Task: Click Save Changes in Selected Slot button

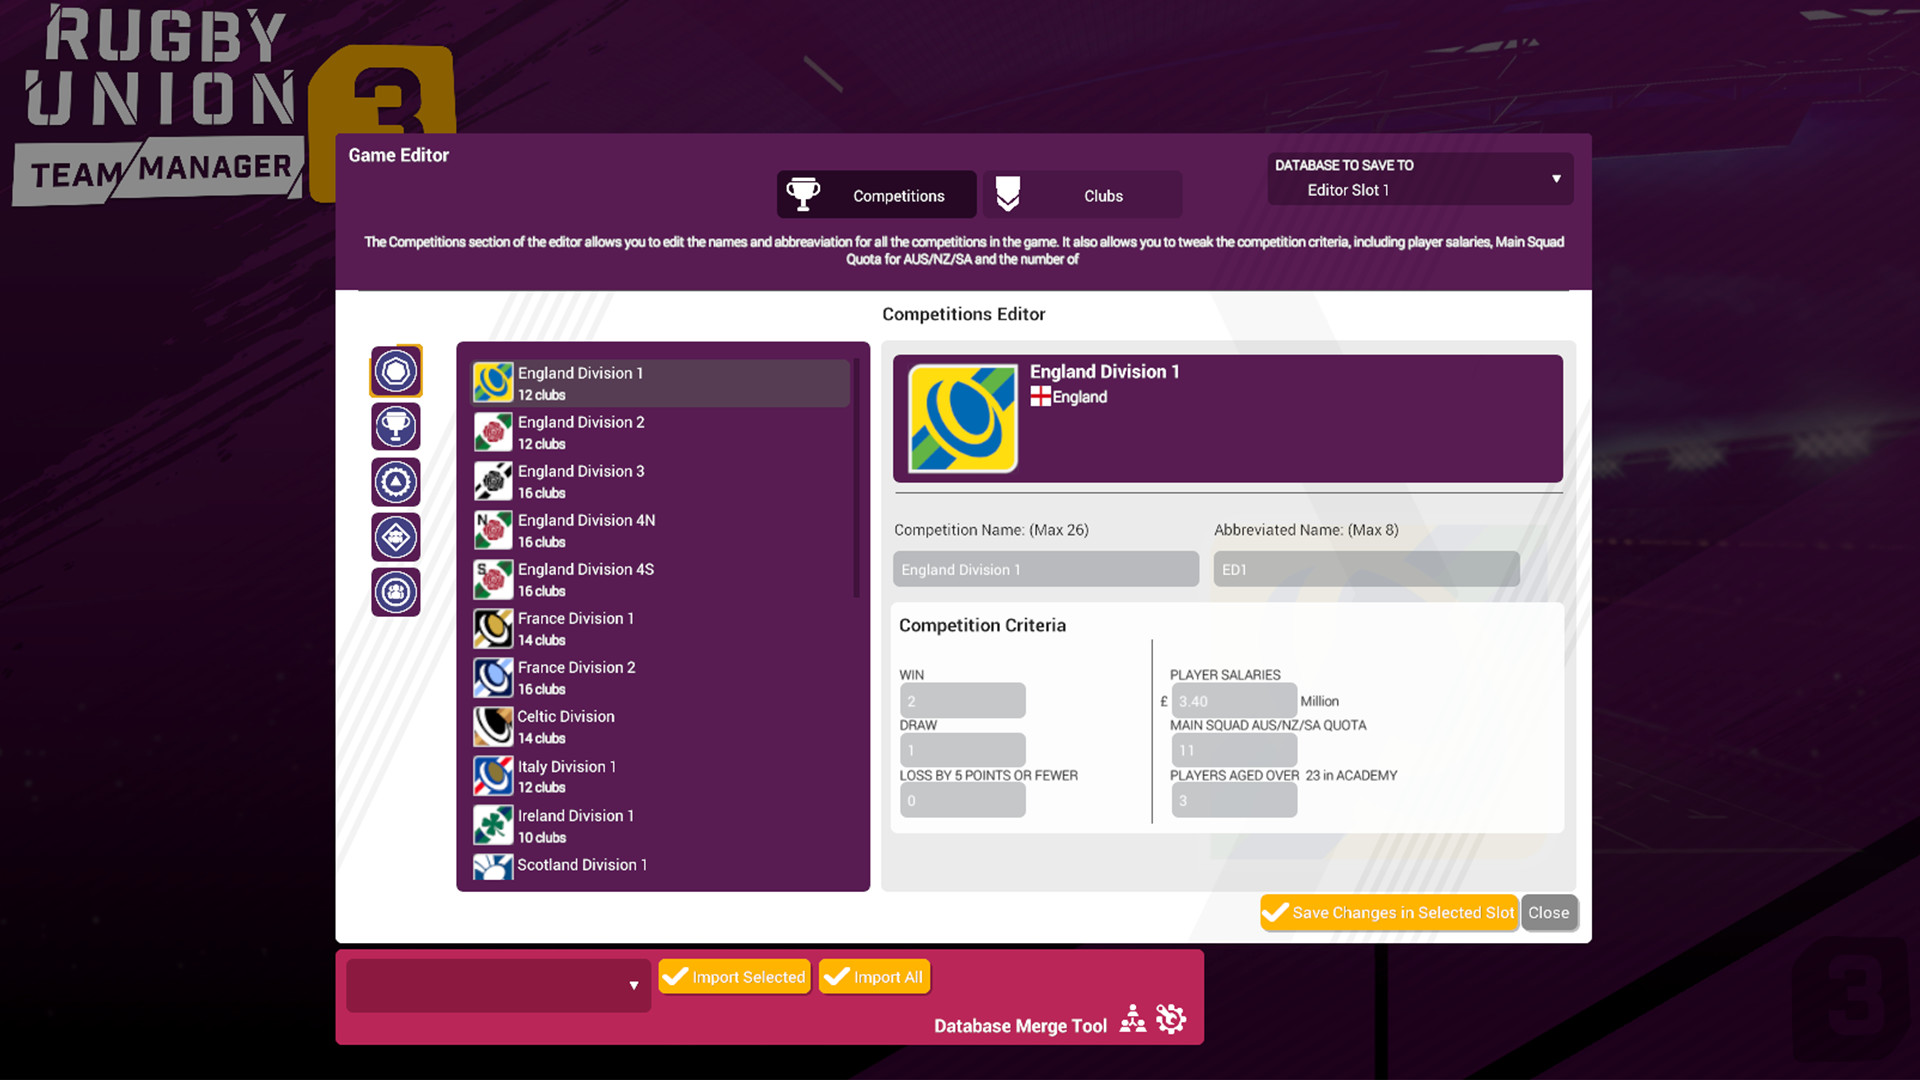Action: click(x=1389, y=913)
